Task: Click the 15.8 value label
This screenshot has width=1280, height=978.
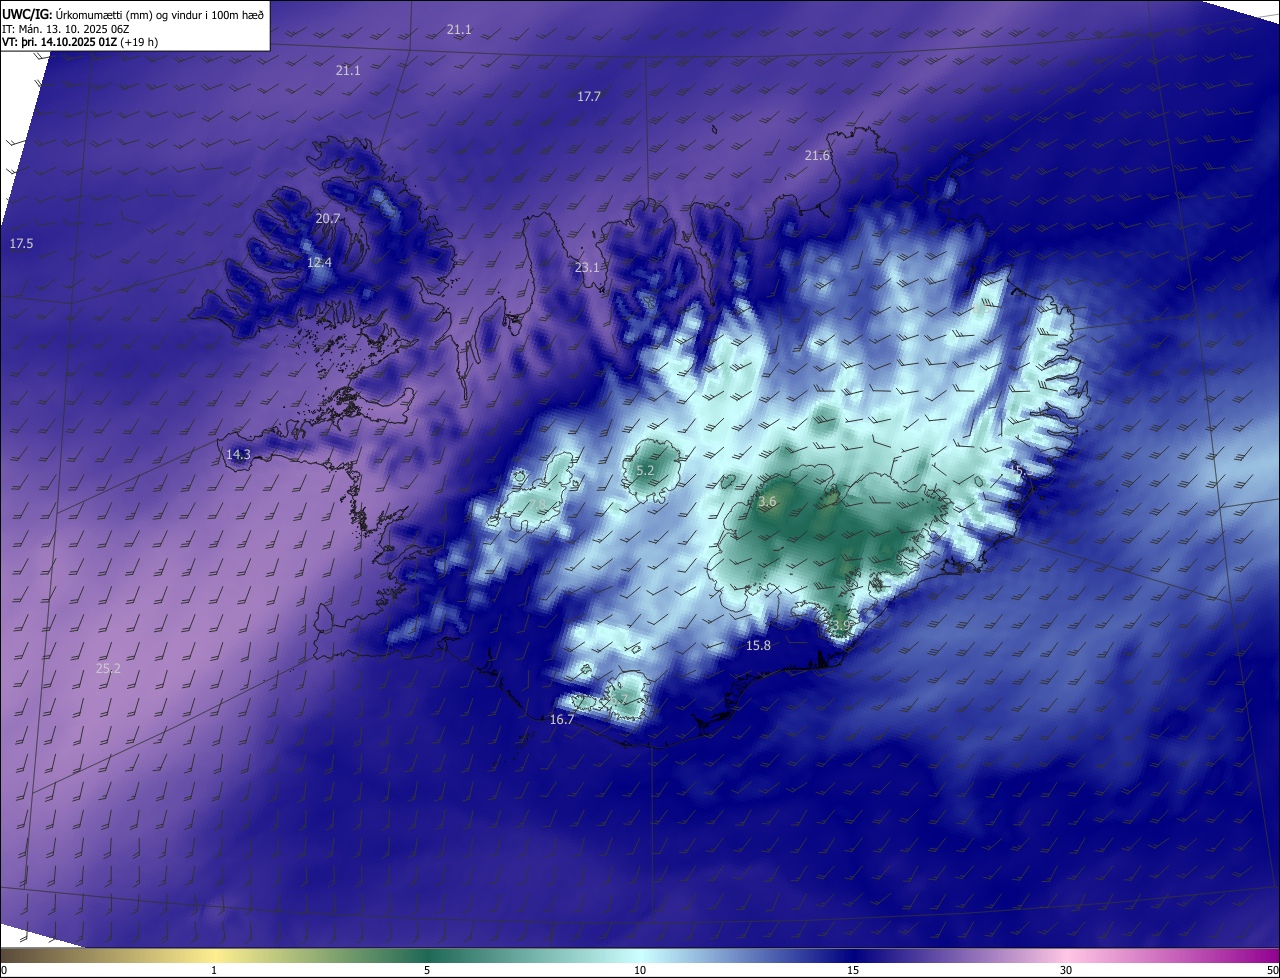Action: point(759,645)
